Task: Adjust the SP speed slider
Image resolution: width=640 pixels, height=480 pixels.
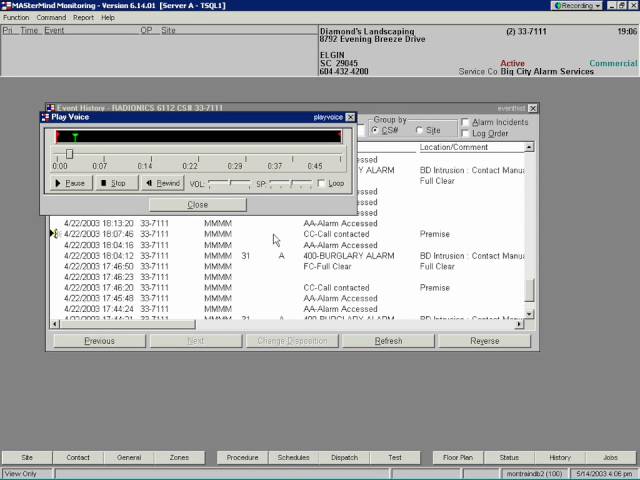Action: tap(291, 184)
